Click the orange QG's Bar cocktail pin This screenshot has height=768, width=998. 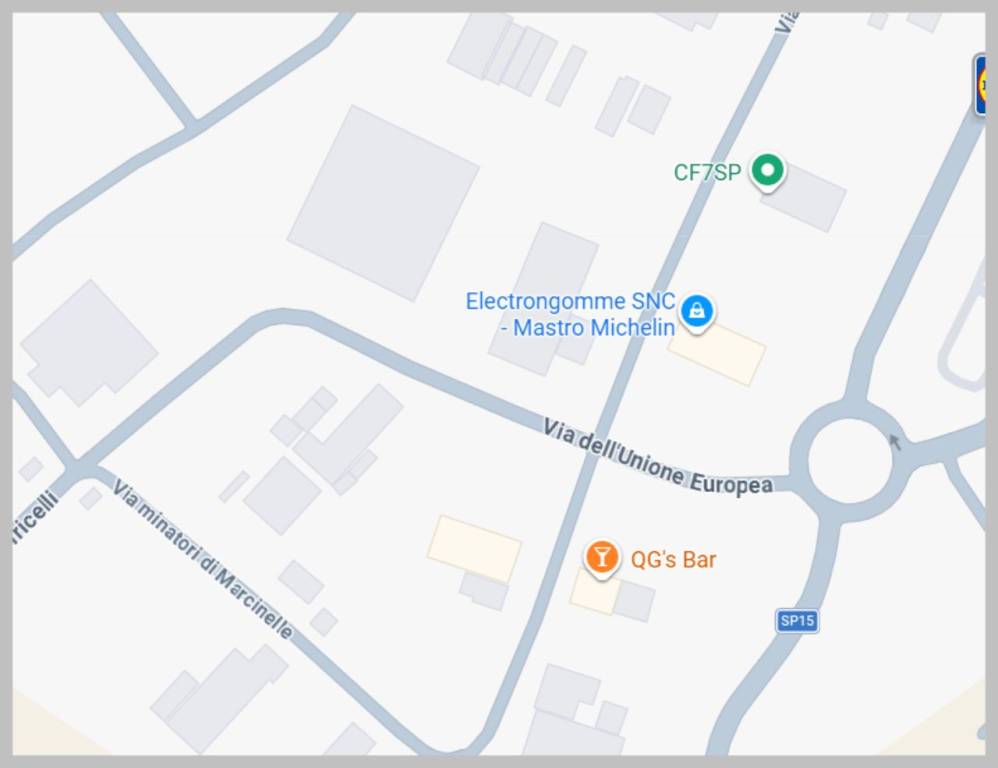(x=601, y=559)
